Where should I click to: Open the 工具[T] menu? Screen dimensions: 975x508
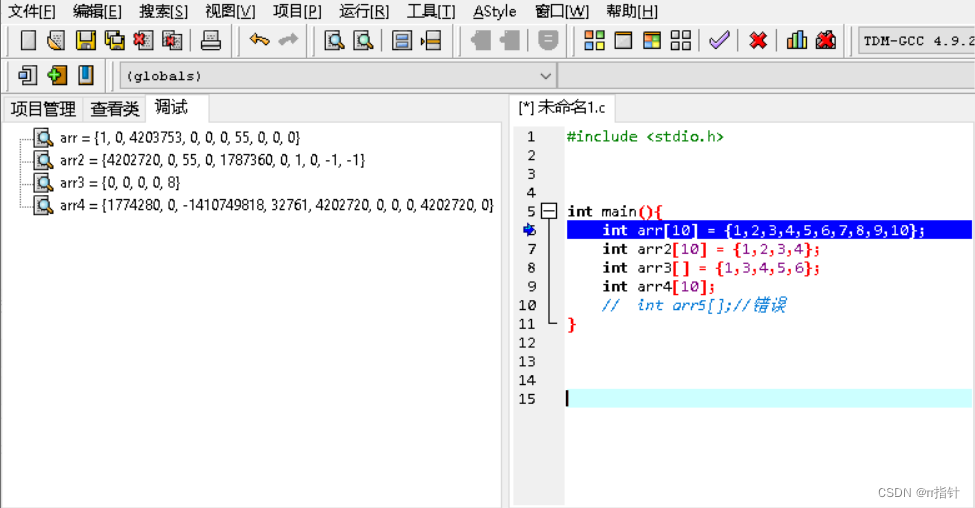[431, 11]
